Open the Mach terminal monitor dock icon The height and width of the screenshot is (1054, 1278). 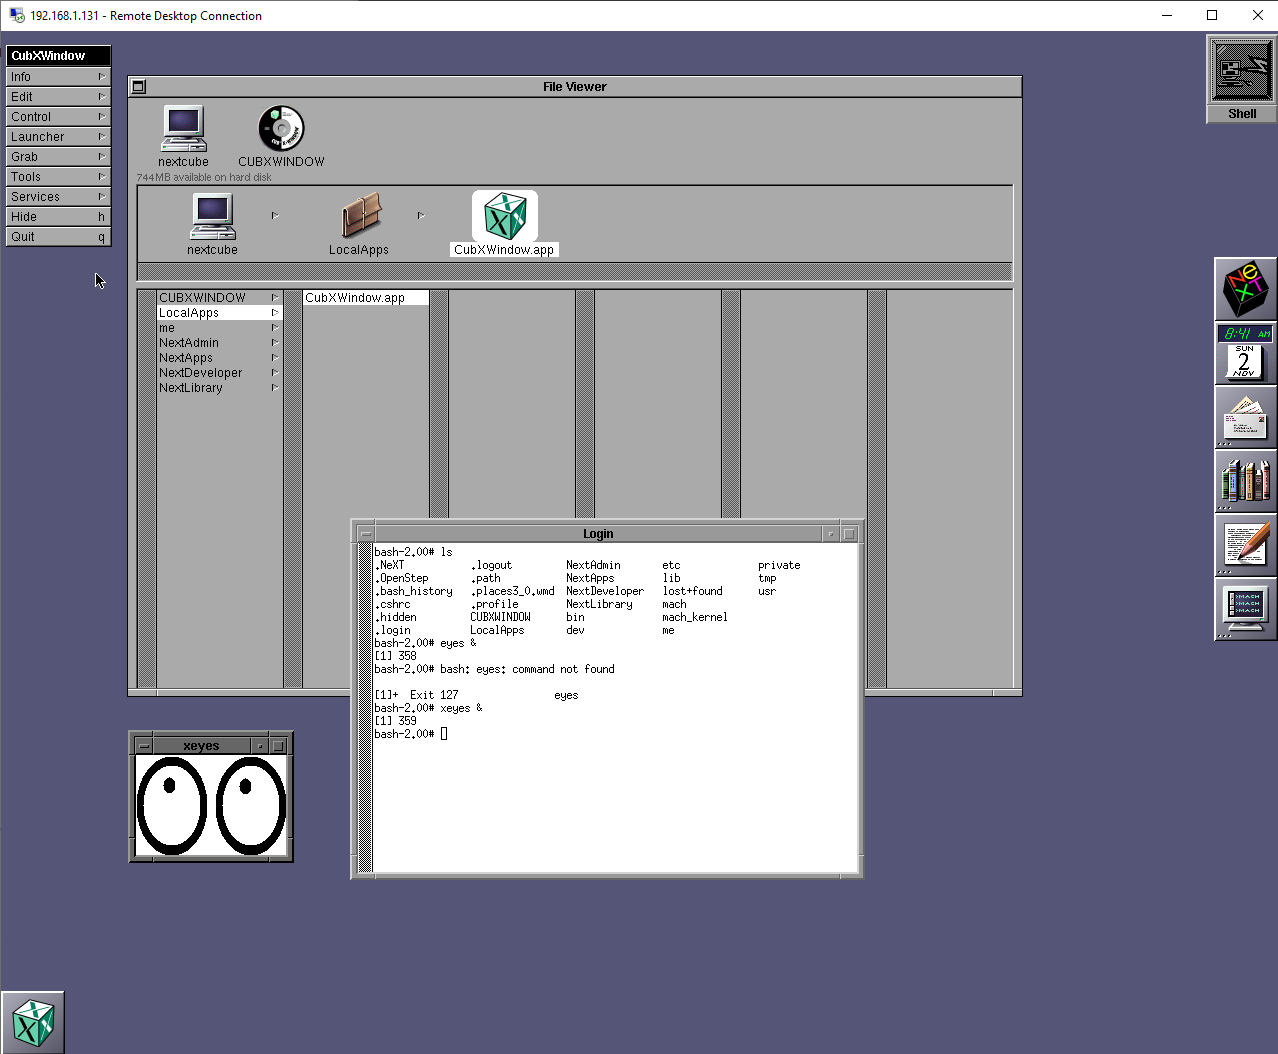[1245, 608]
